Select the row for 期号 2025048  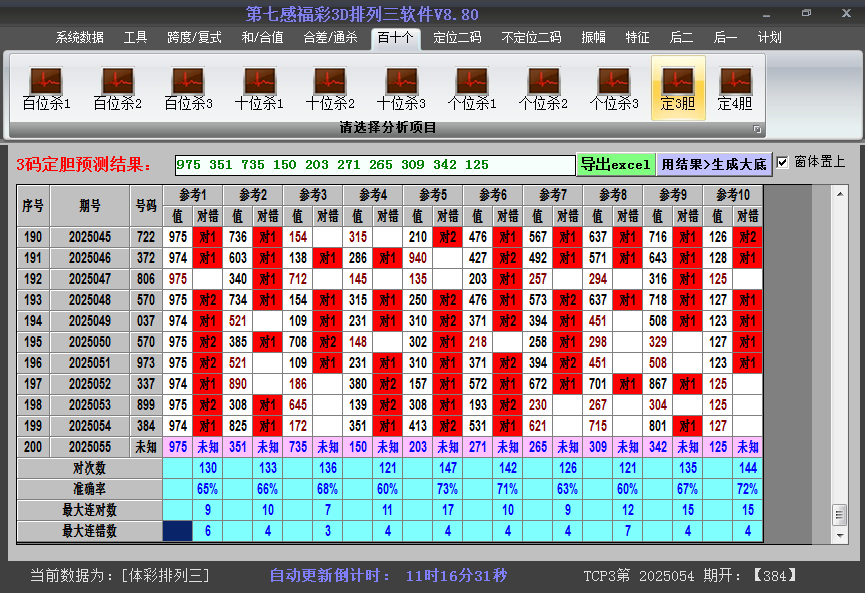(91, 300)
